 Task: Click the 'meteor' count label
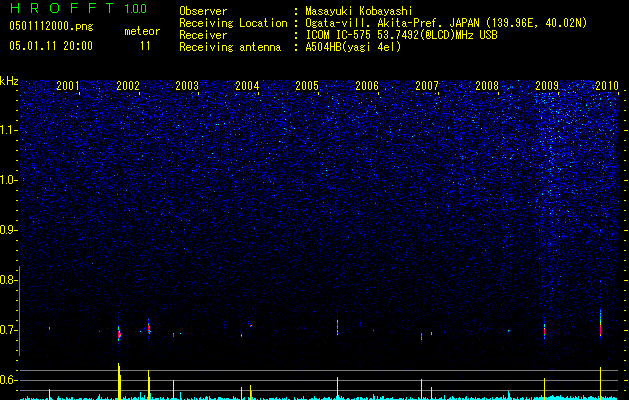pos(142,31)
